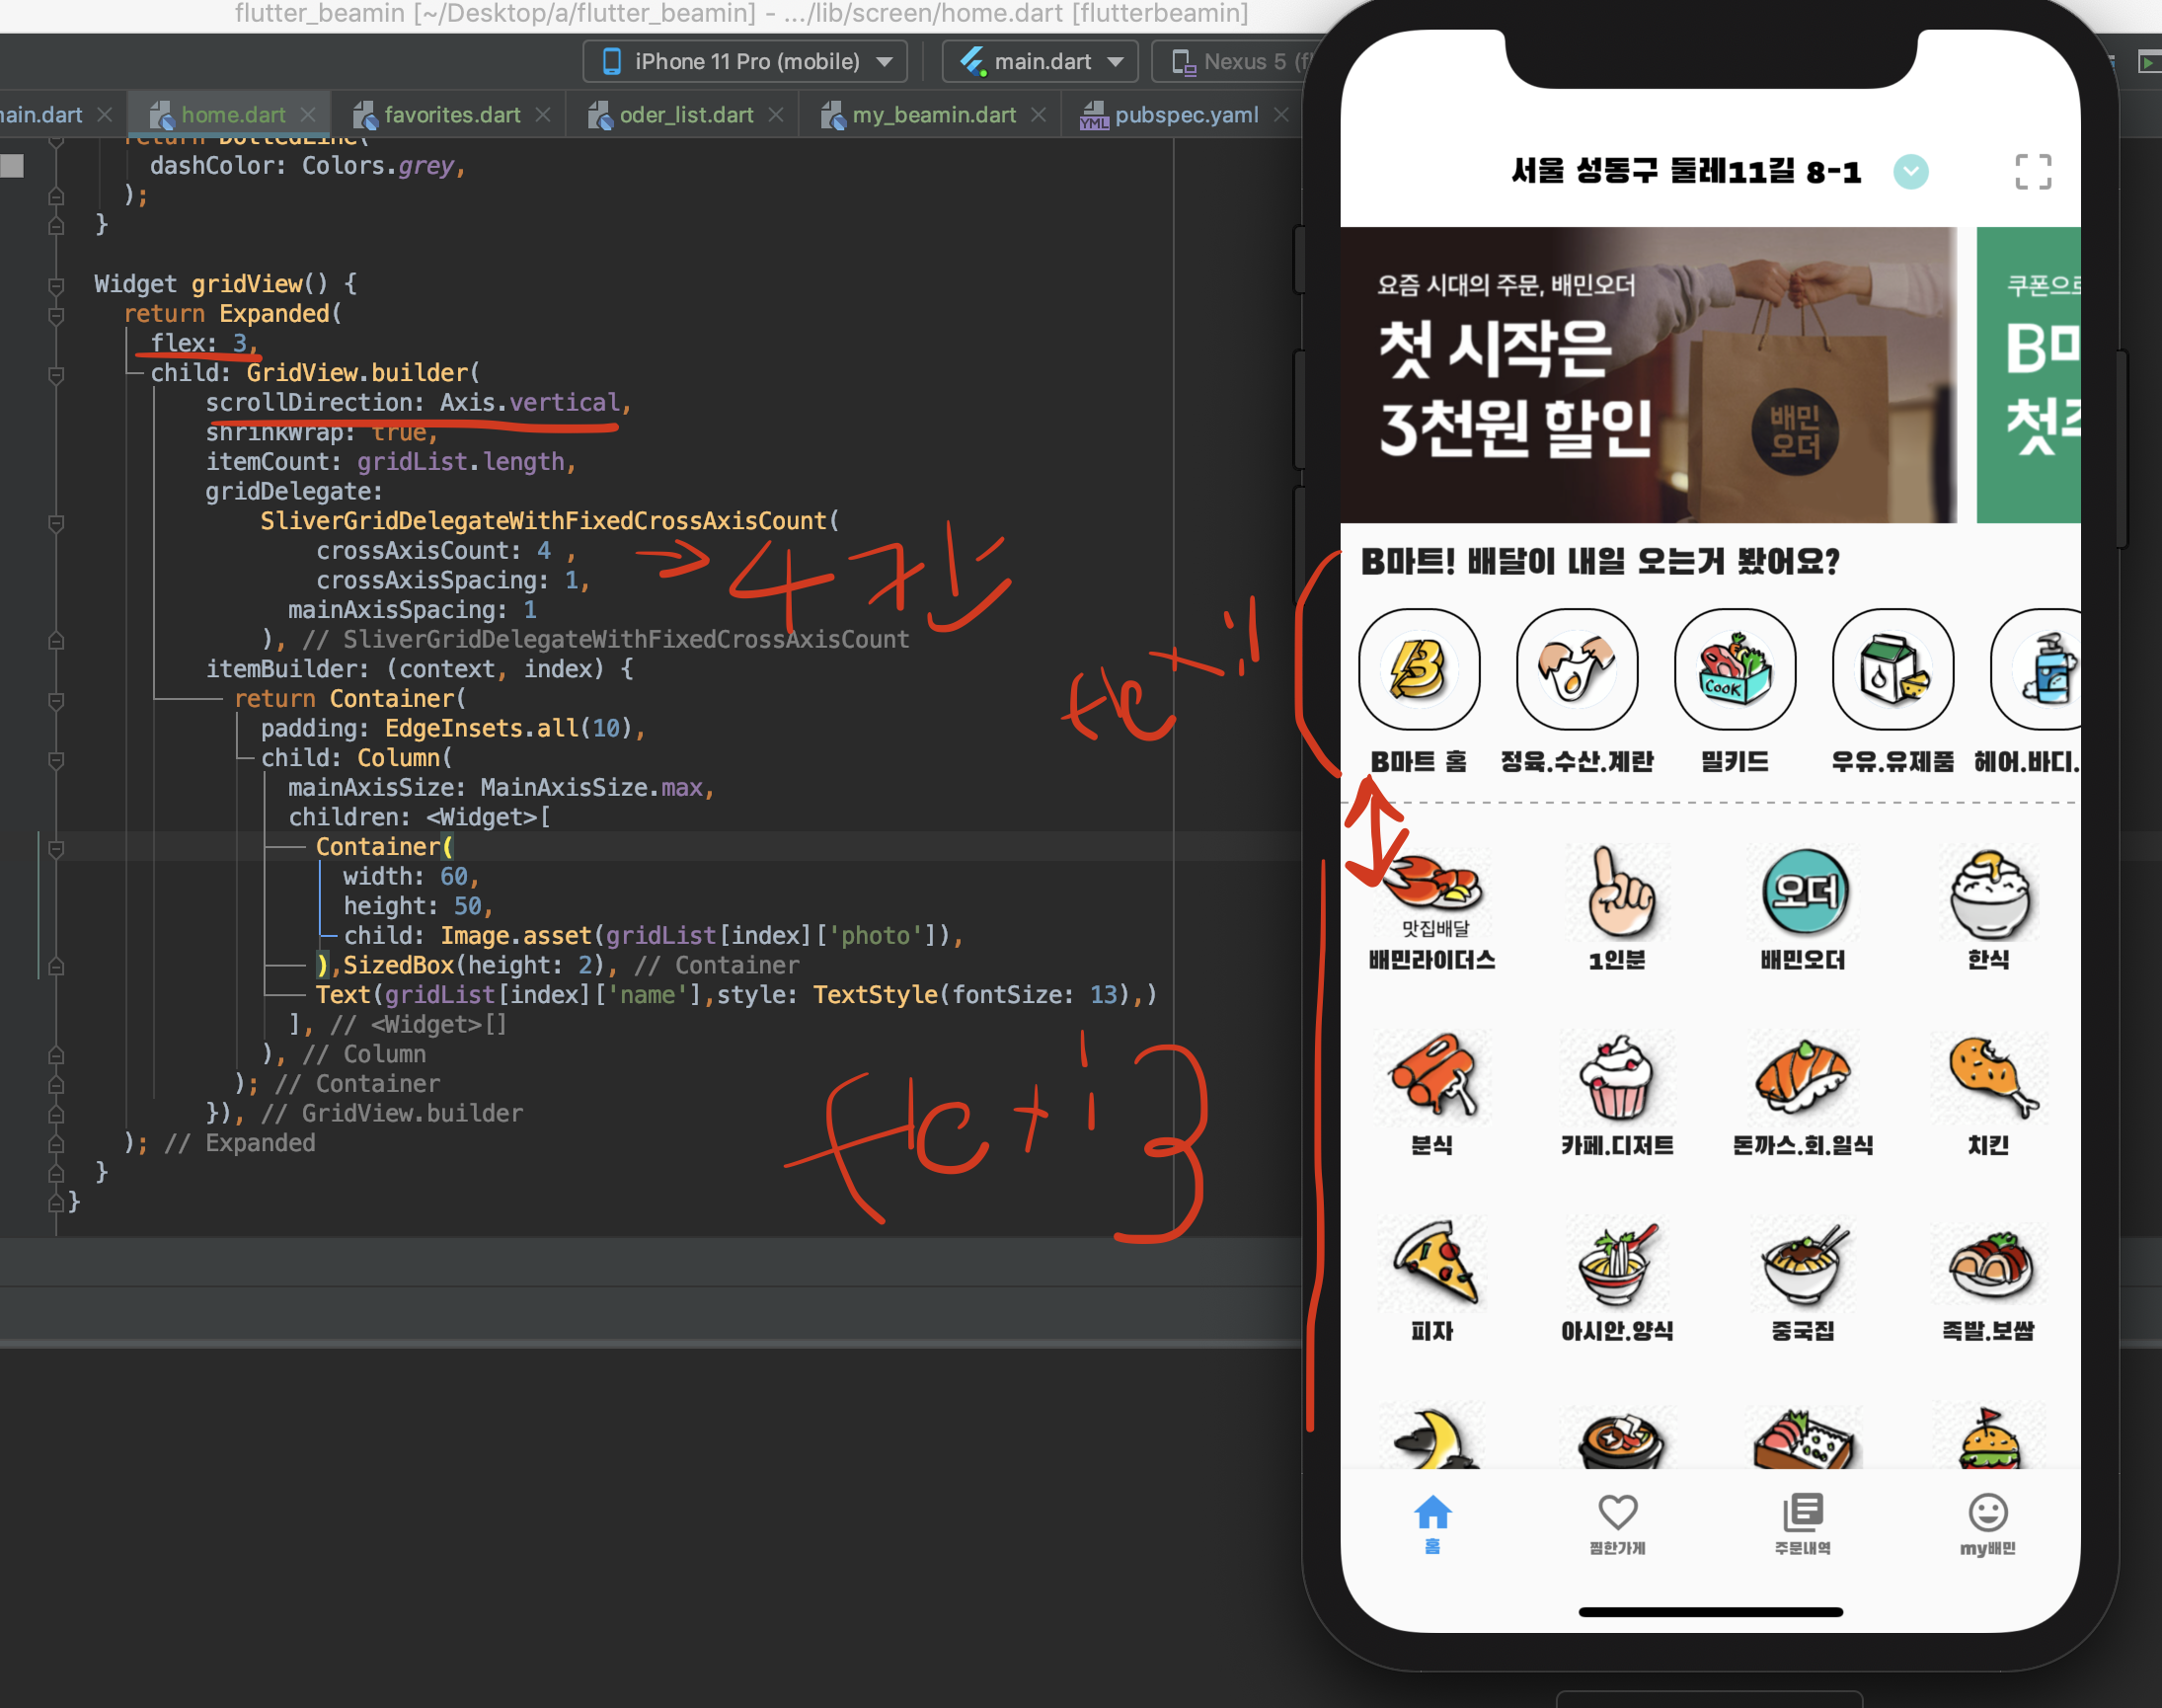The height and width of the screenshot is (1708, 2162).
Task: Tap the Korean food (한식) bowl icon
Action: 1988,893
